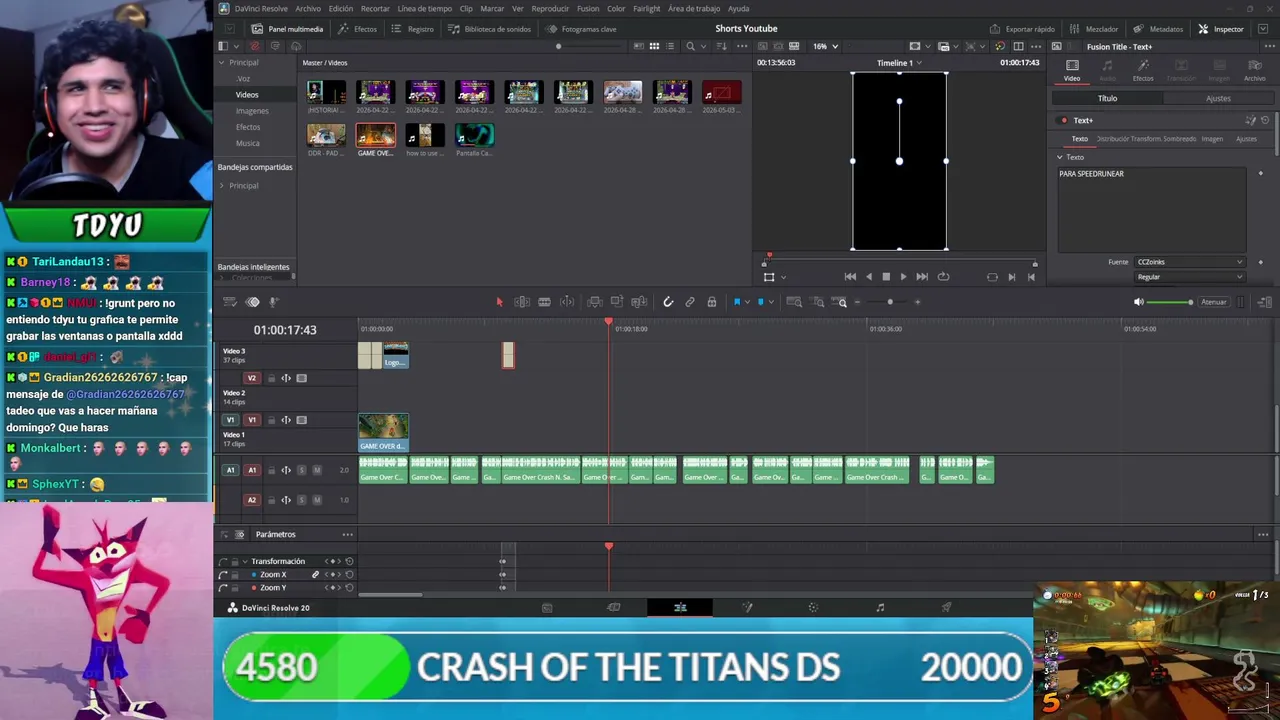Switch to the Ajustes inspector tab
The height and width of the screenshot is (720, 1280).
point(1218,98)
